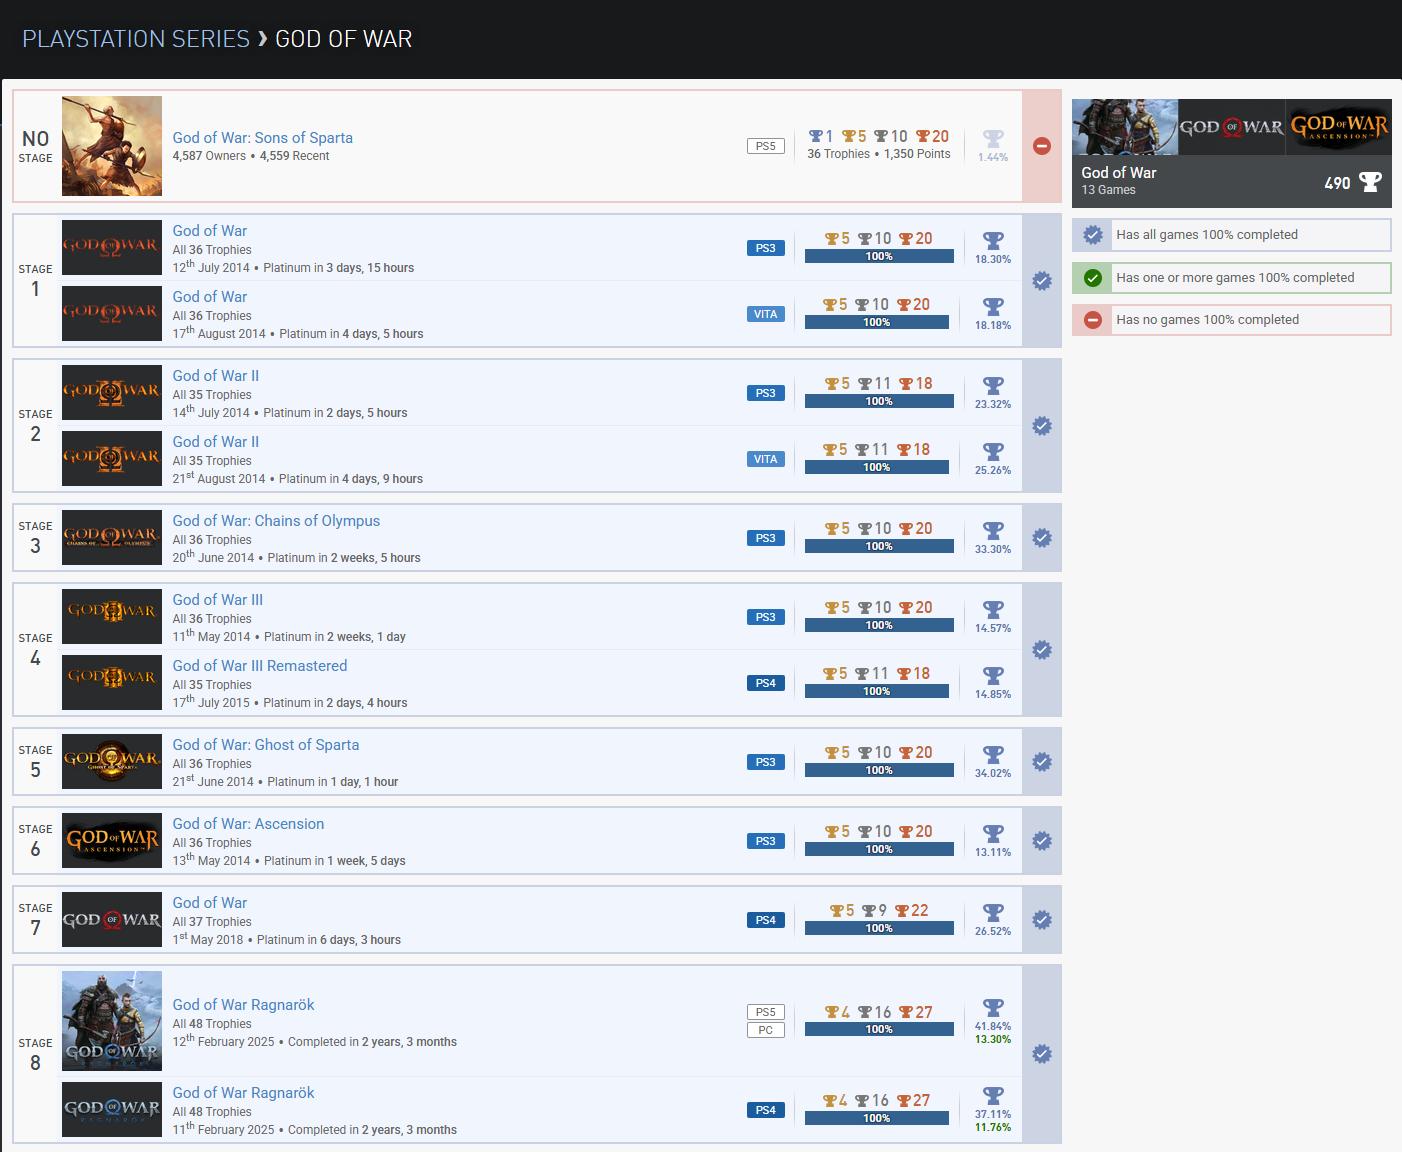Click the 13.11% platinum trophy icon
This screenshot has height=1152, width=1402.
click(993, 834)
